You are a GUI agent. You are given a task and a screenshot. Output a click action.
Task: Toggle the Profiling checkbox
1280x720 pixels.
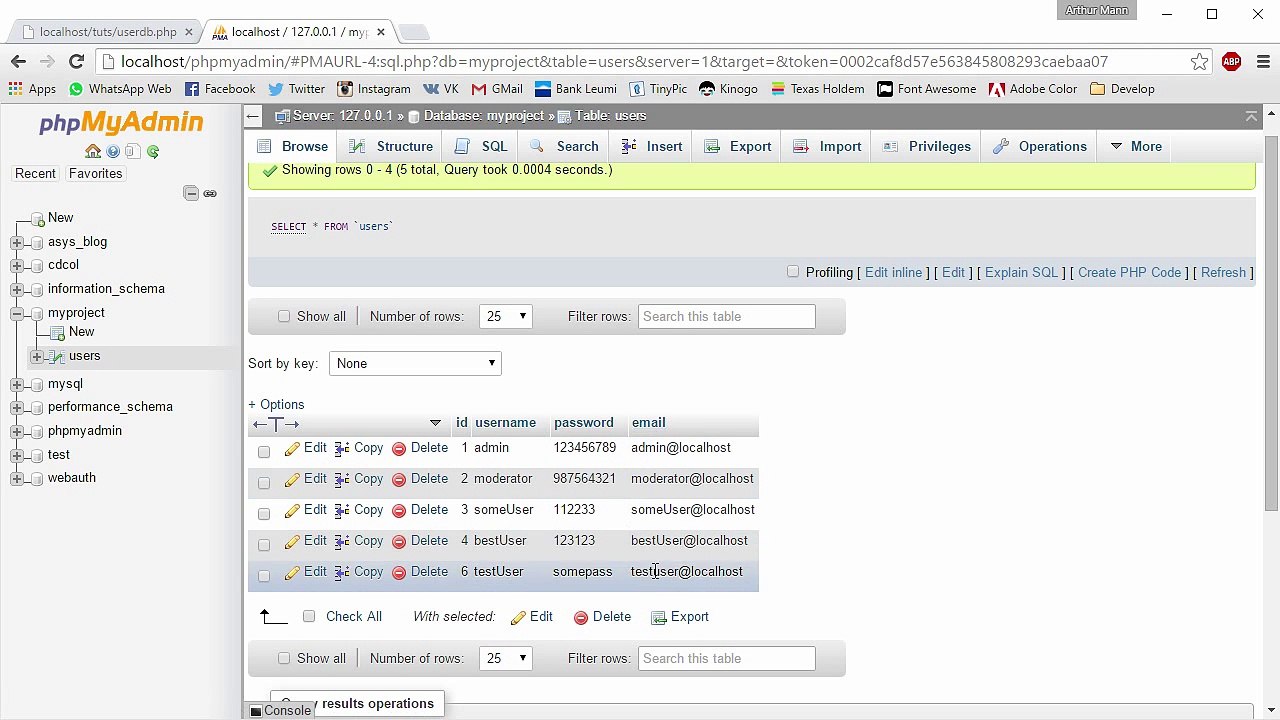coord(793,271)
